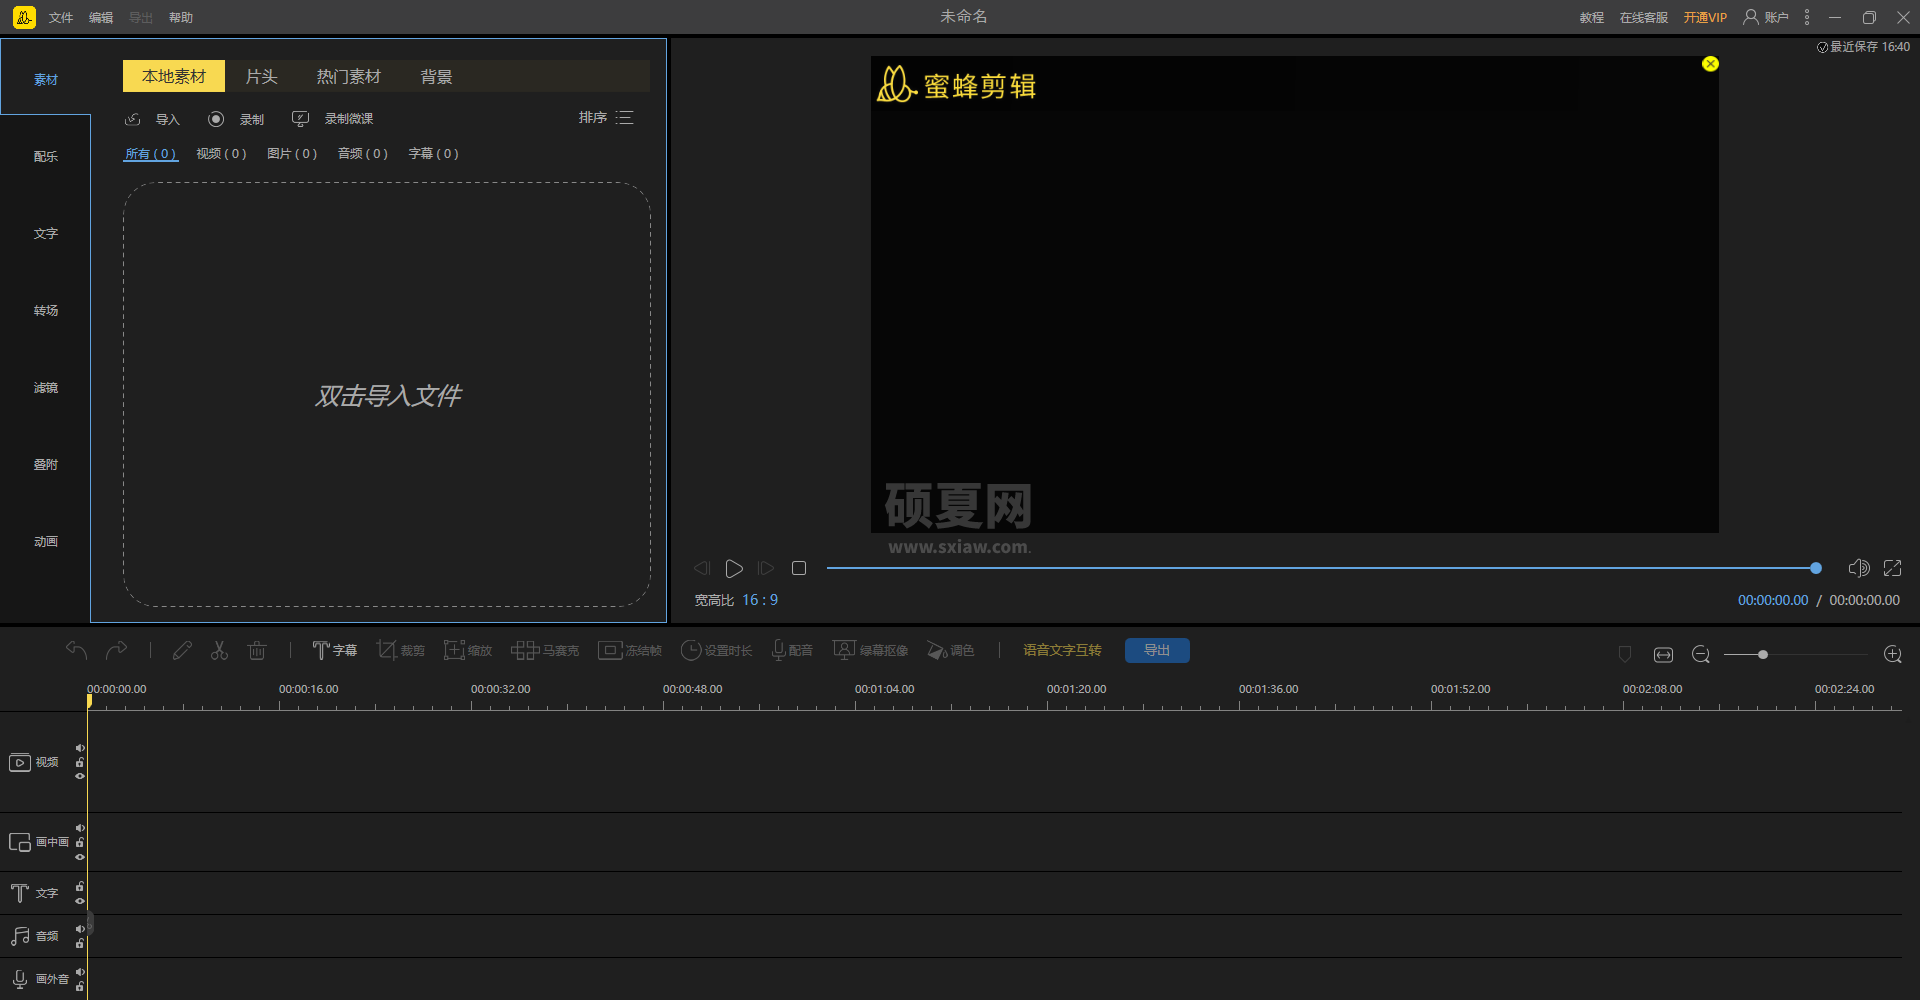1920x1000 pixels.
Task: Click the blue 导出 export button
Action: pos(1157,650)
